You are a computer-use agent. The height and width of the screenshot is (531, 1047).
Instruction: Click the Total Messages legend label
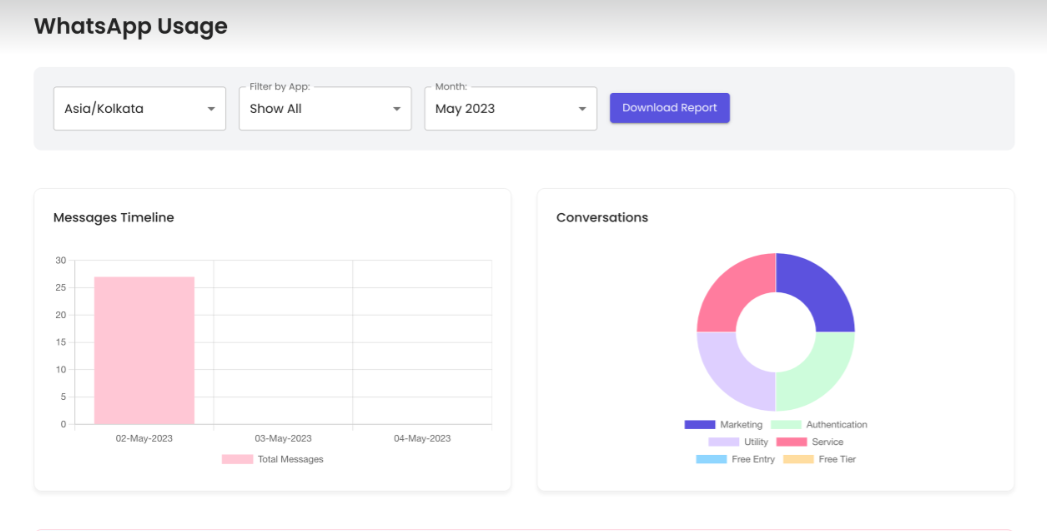[290, 460]
